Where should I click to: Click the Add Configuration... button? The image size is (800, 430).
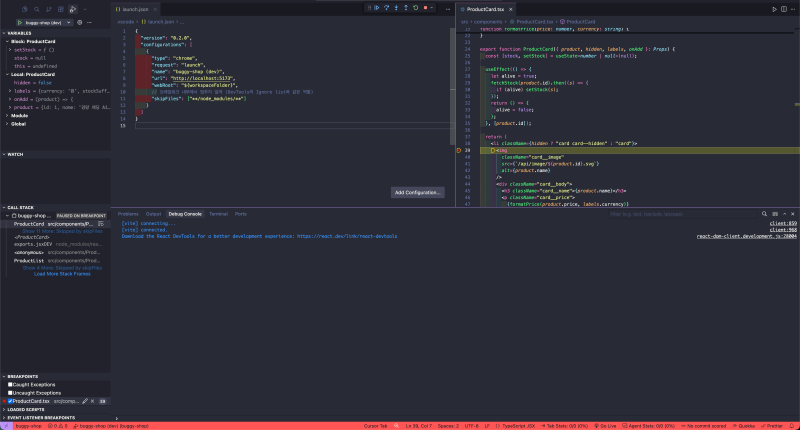[417, 192]
